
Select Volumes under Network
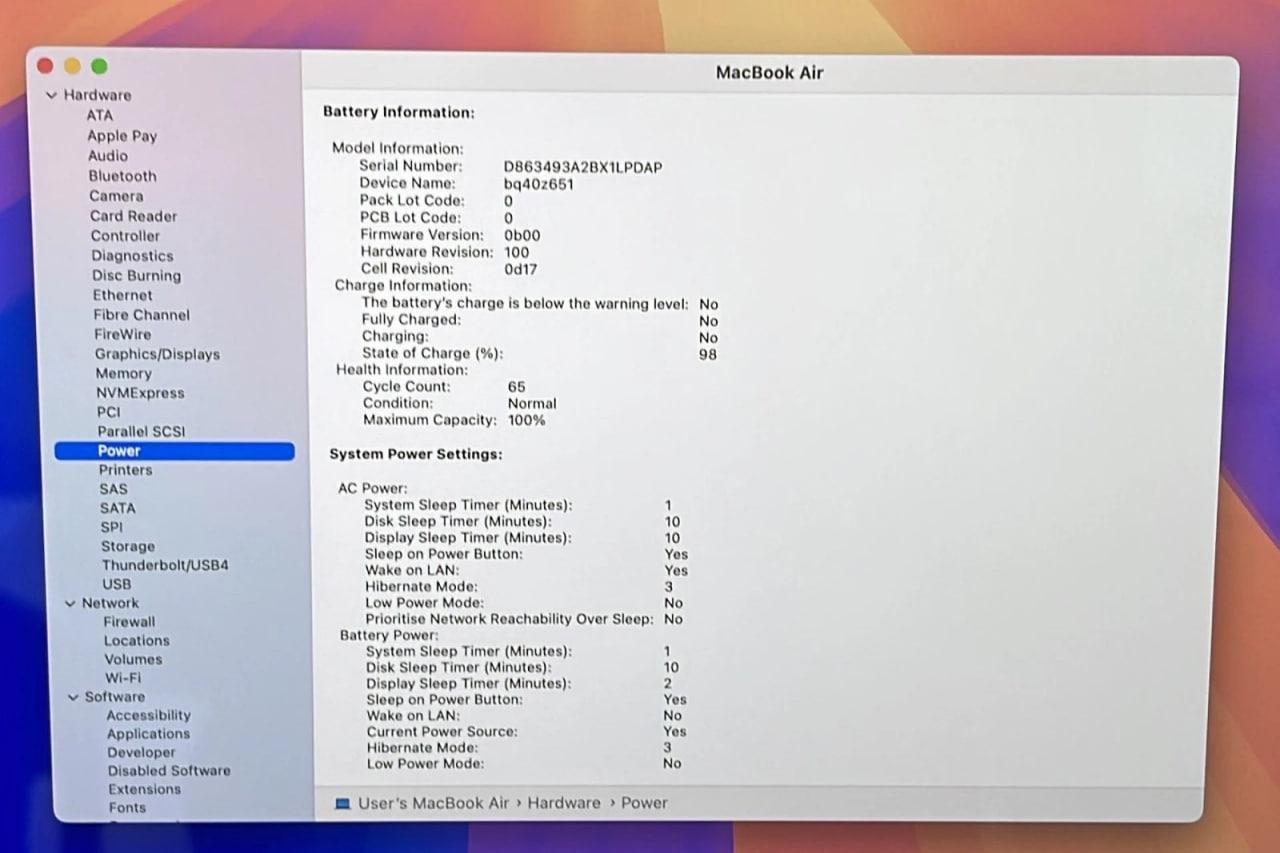pyautogui.click(x=133, y=660)
